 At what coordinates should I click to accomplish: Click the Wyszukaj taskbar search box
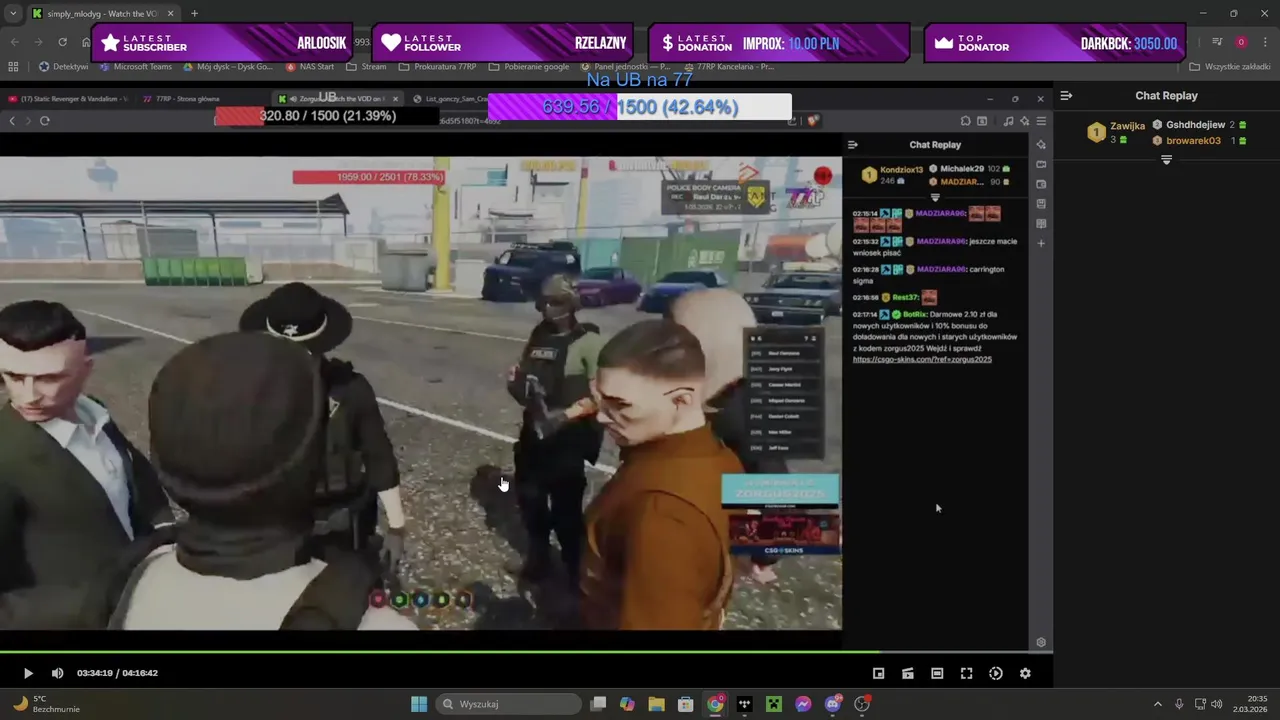(x=509, y=704)
